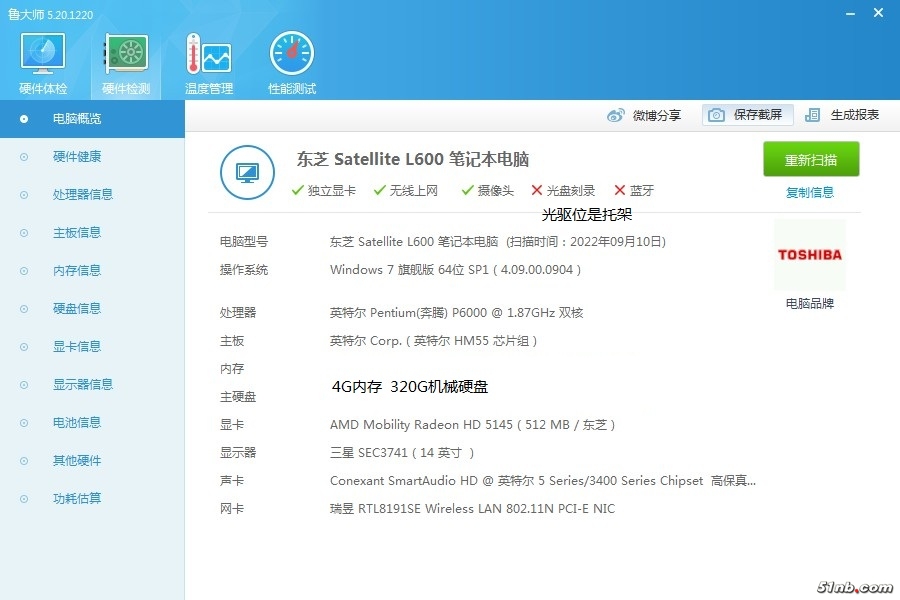Click the network card 瑞昱 RTL8191SE text
The image size is (900, 600).
pos(472,509)
